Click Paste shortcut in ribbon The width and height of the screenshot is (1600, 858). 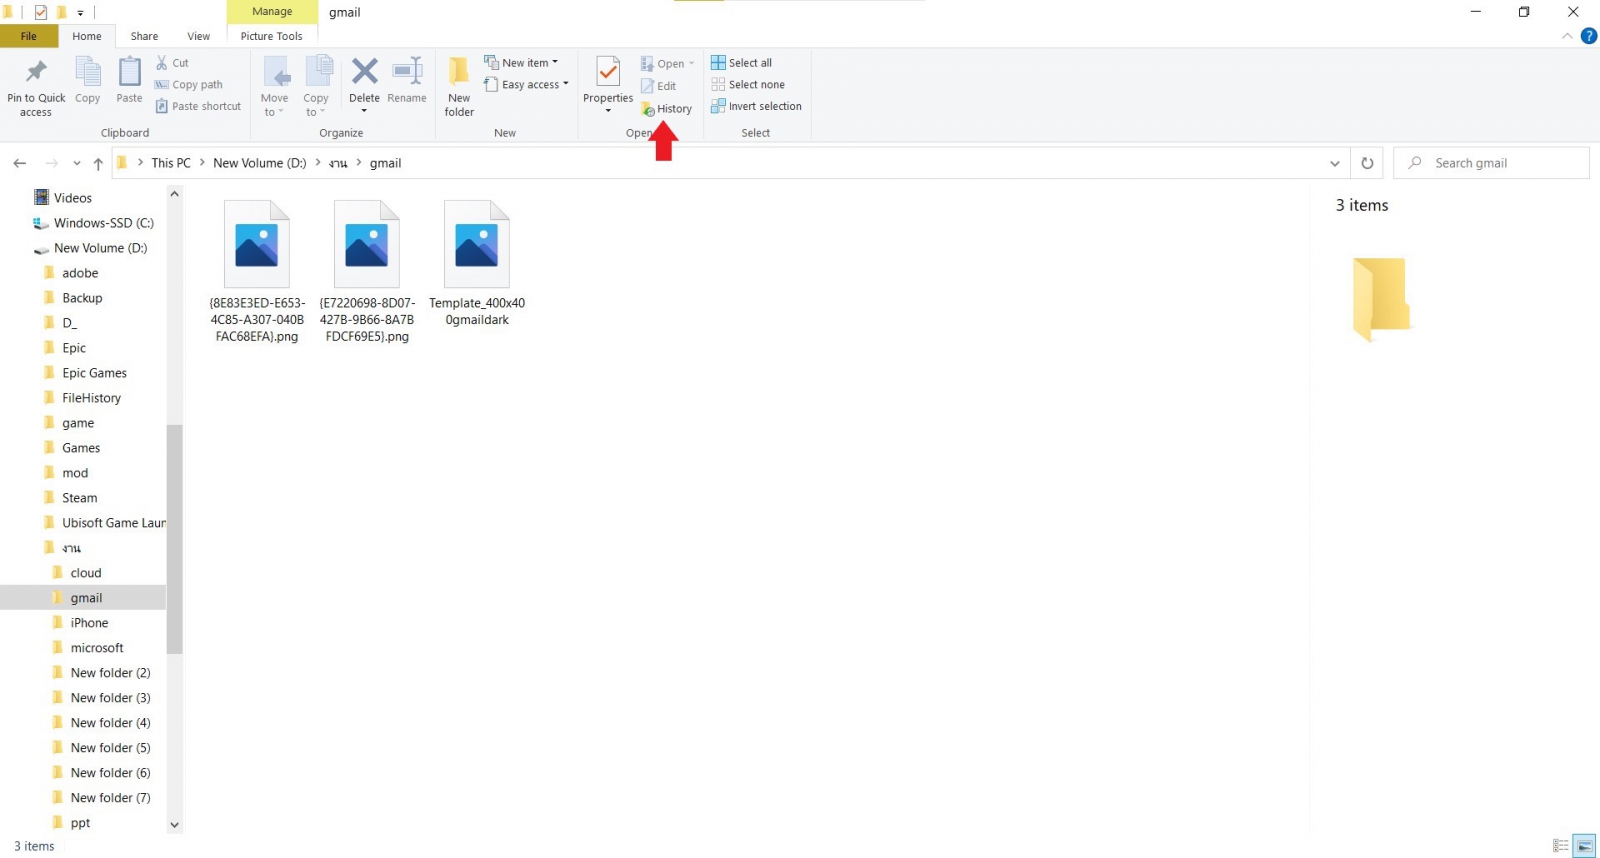pos(198,106)
